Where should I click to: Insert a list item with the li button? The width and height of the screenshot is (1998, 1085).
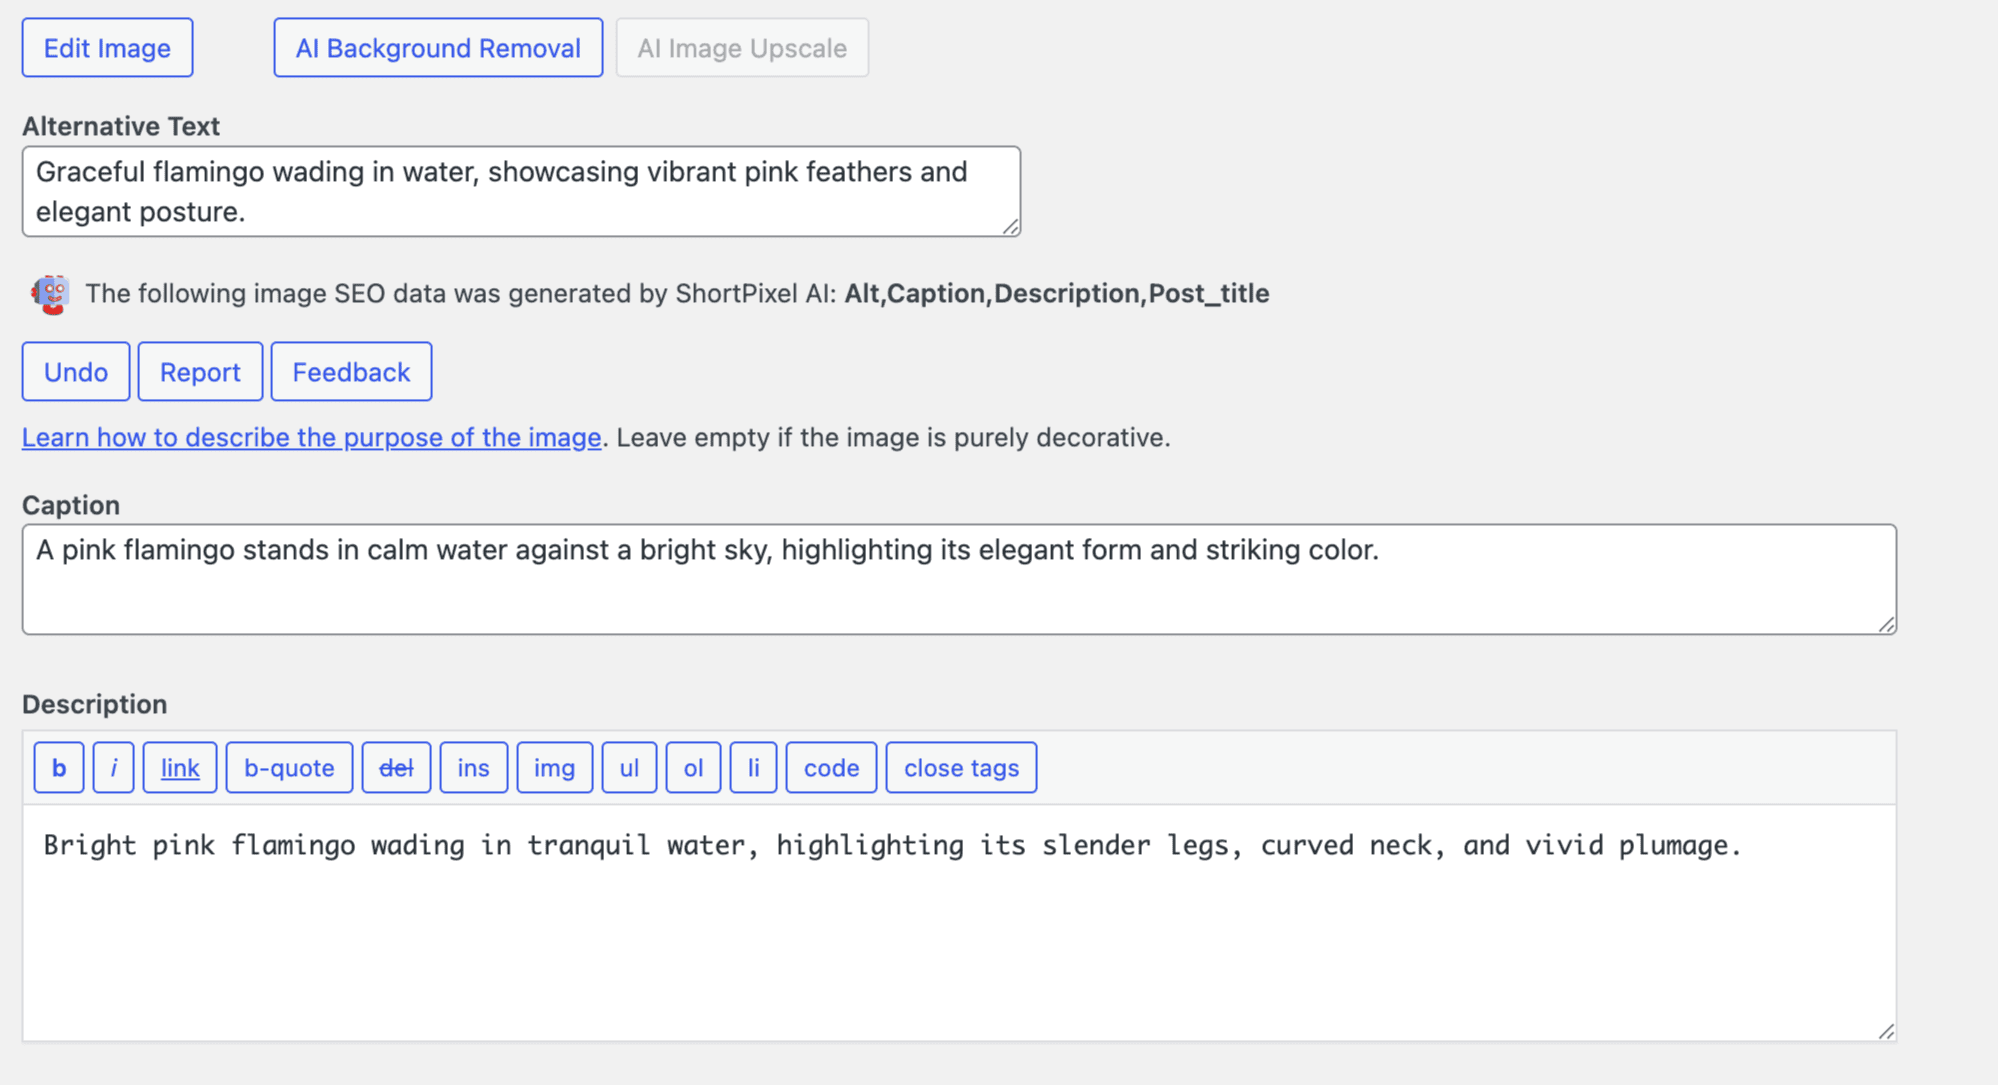[753, 768]
